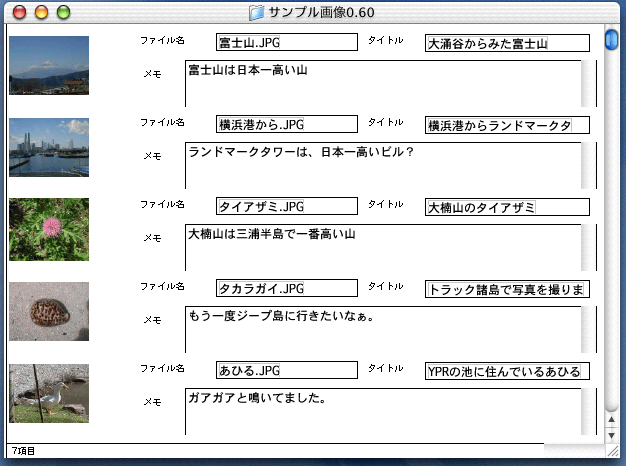
Task: Click the duck photo thumbnail
Action: click(x=49, y=393)
